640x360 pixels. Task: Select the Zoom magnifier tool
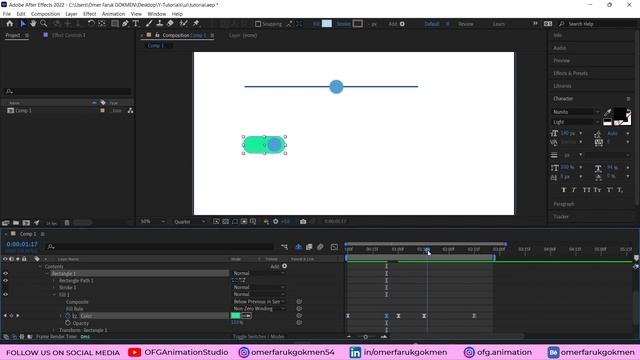click(x=44, y=24)
